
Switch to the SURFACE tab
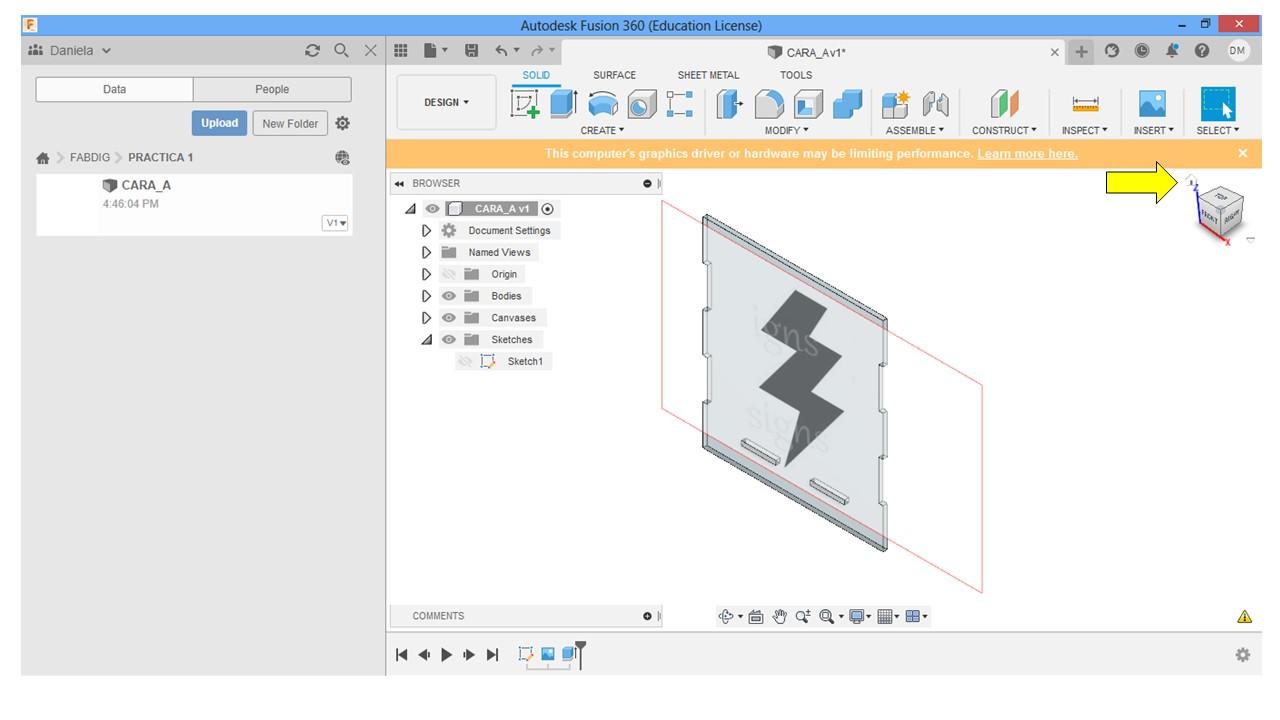[614, 75]
